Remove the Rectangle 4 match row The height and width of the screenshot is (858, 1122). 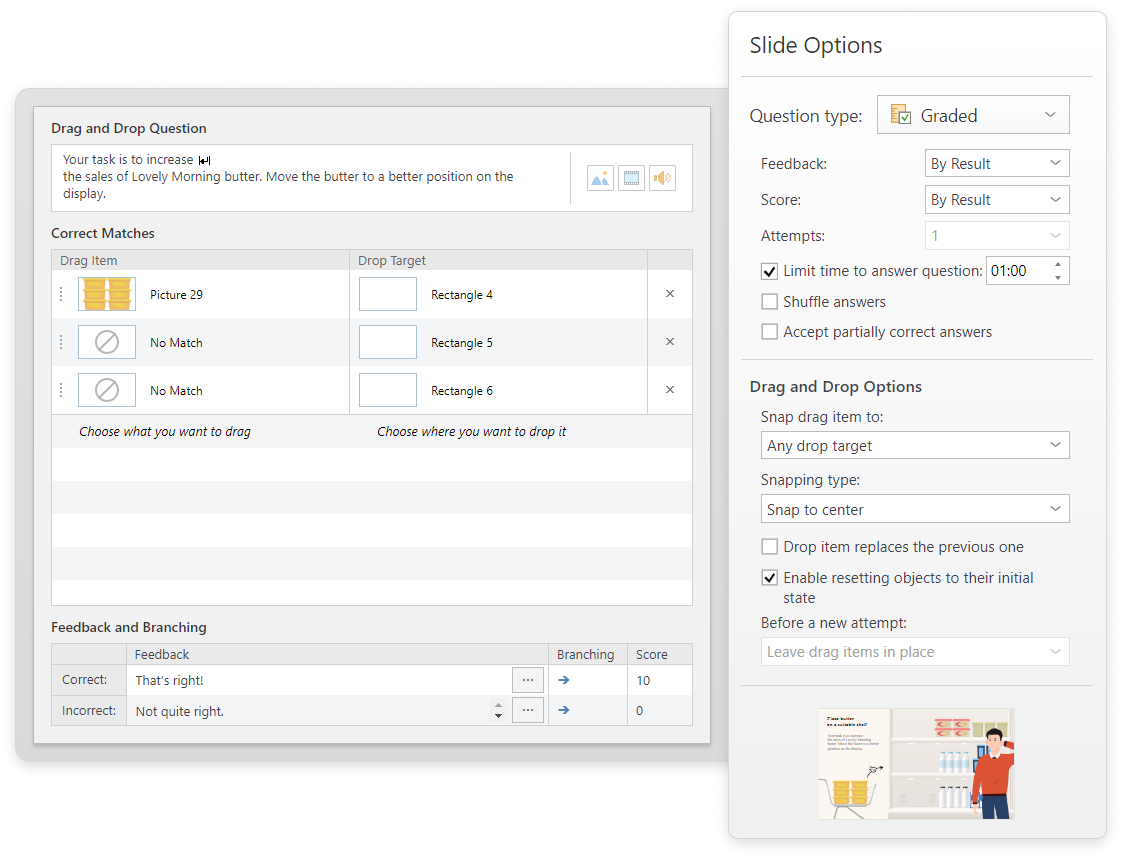[670, 294]
